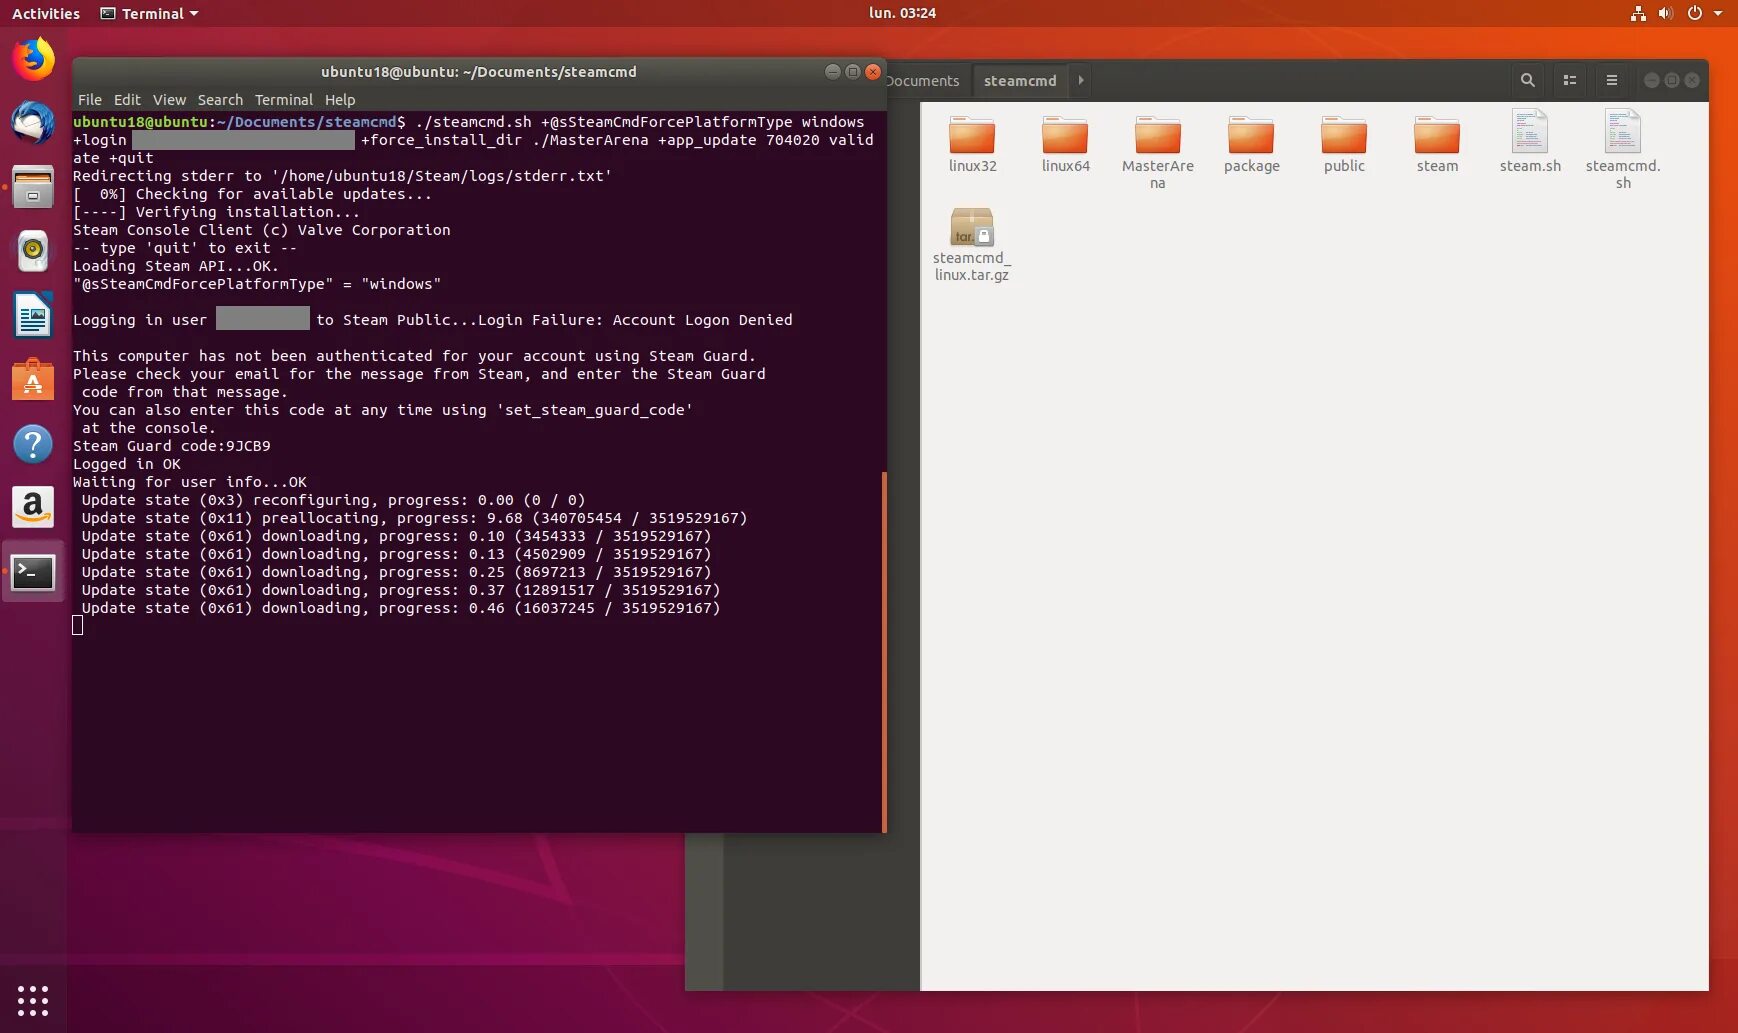The width and height of the screenshot is (1738, 1033).
Task: Go to Documents in Files path bar
Action: 922,80
